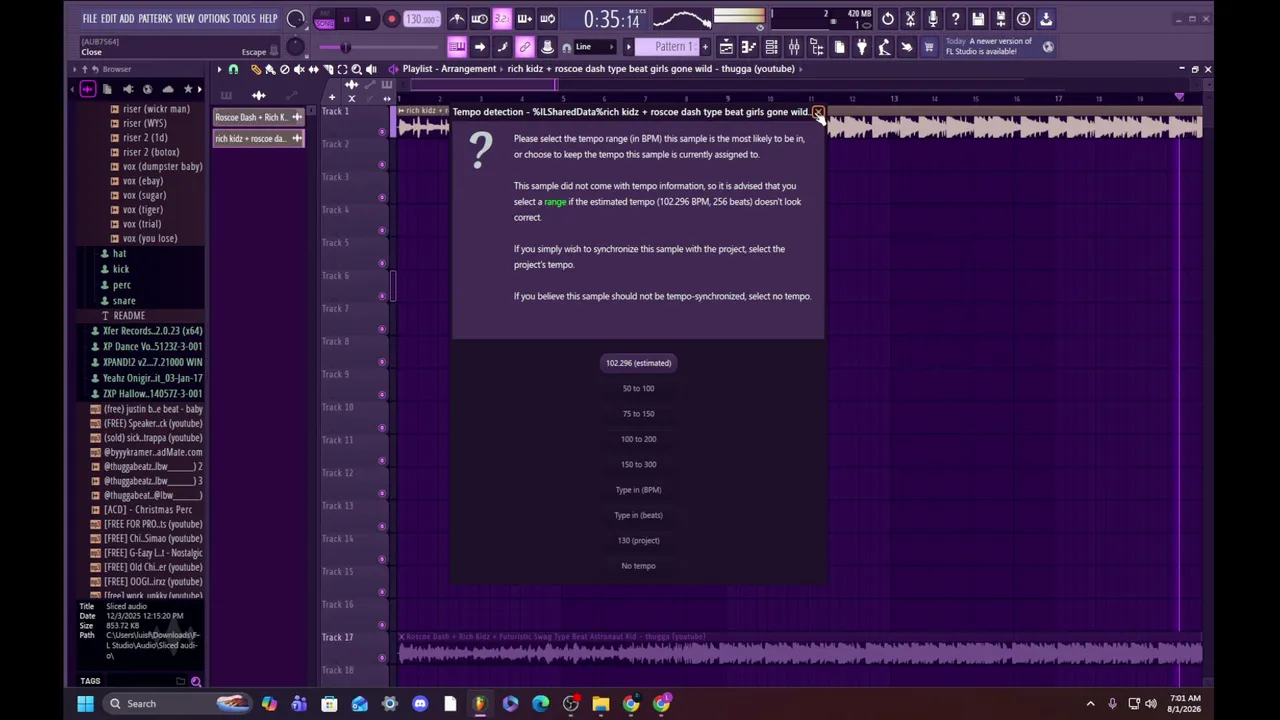Close the Tempo detection dialog

click(818, 112)
